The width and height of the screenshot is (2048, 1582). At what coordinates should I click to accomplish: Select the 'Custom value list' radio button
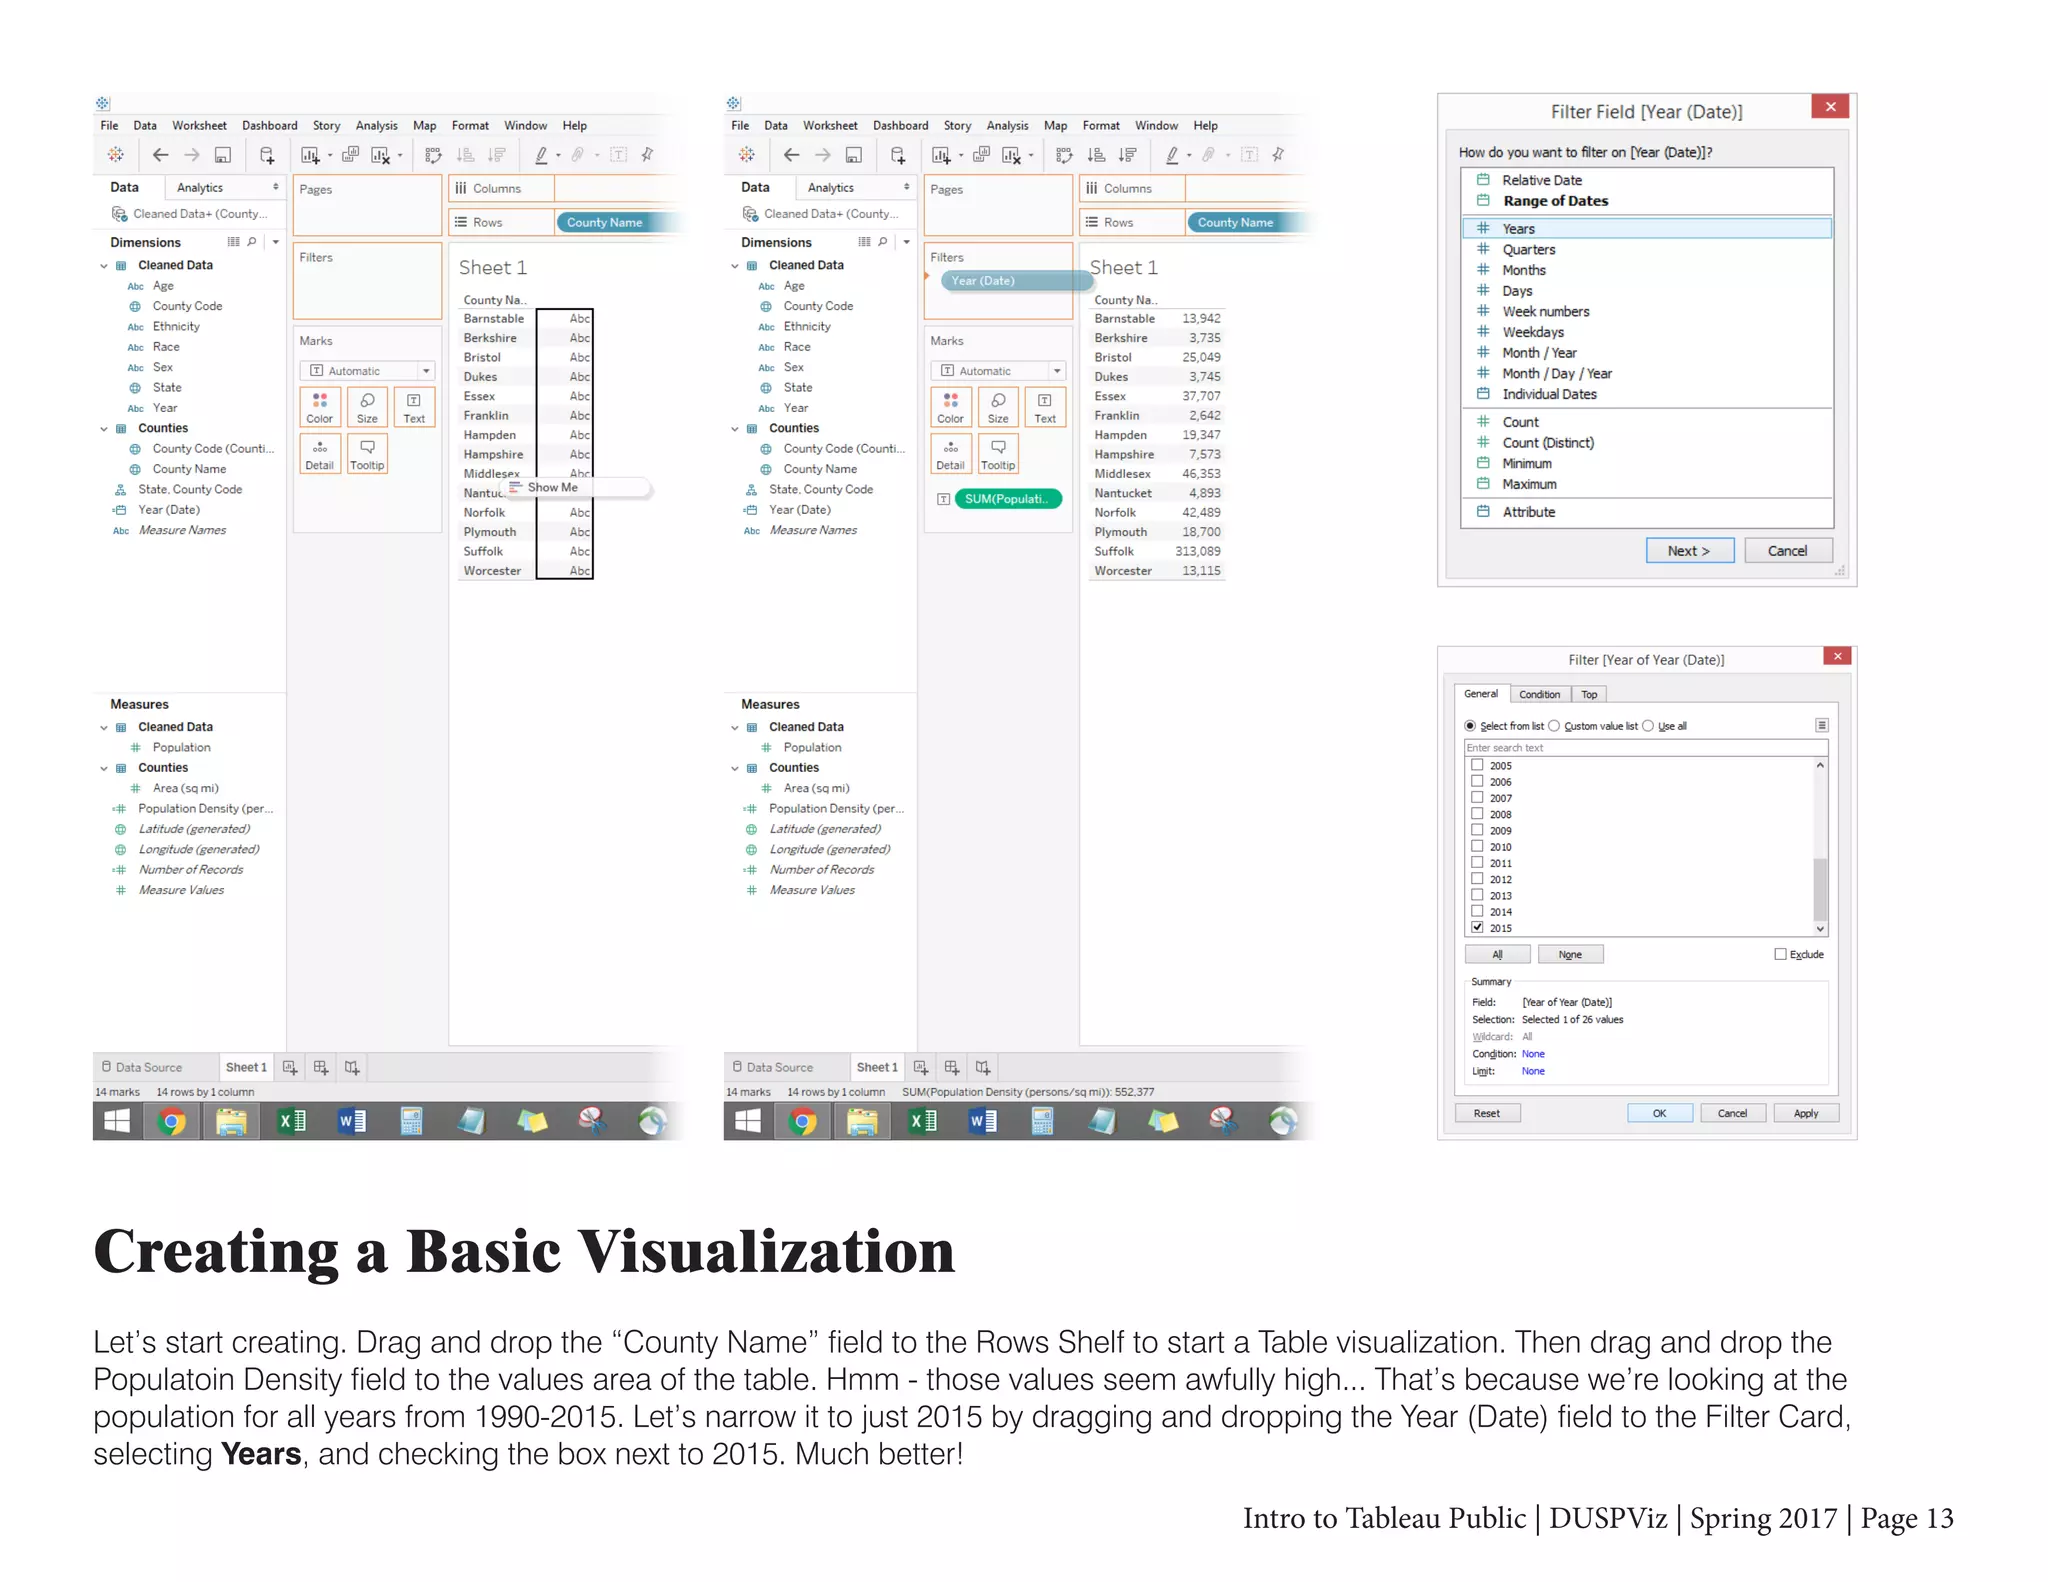click(1554, 726)
